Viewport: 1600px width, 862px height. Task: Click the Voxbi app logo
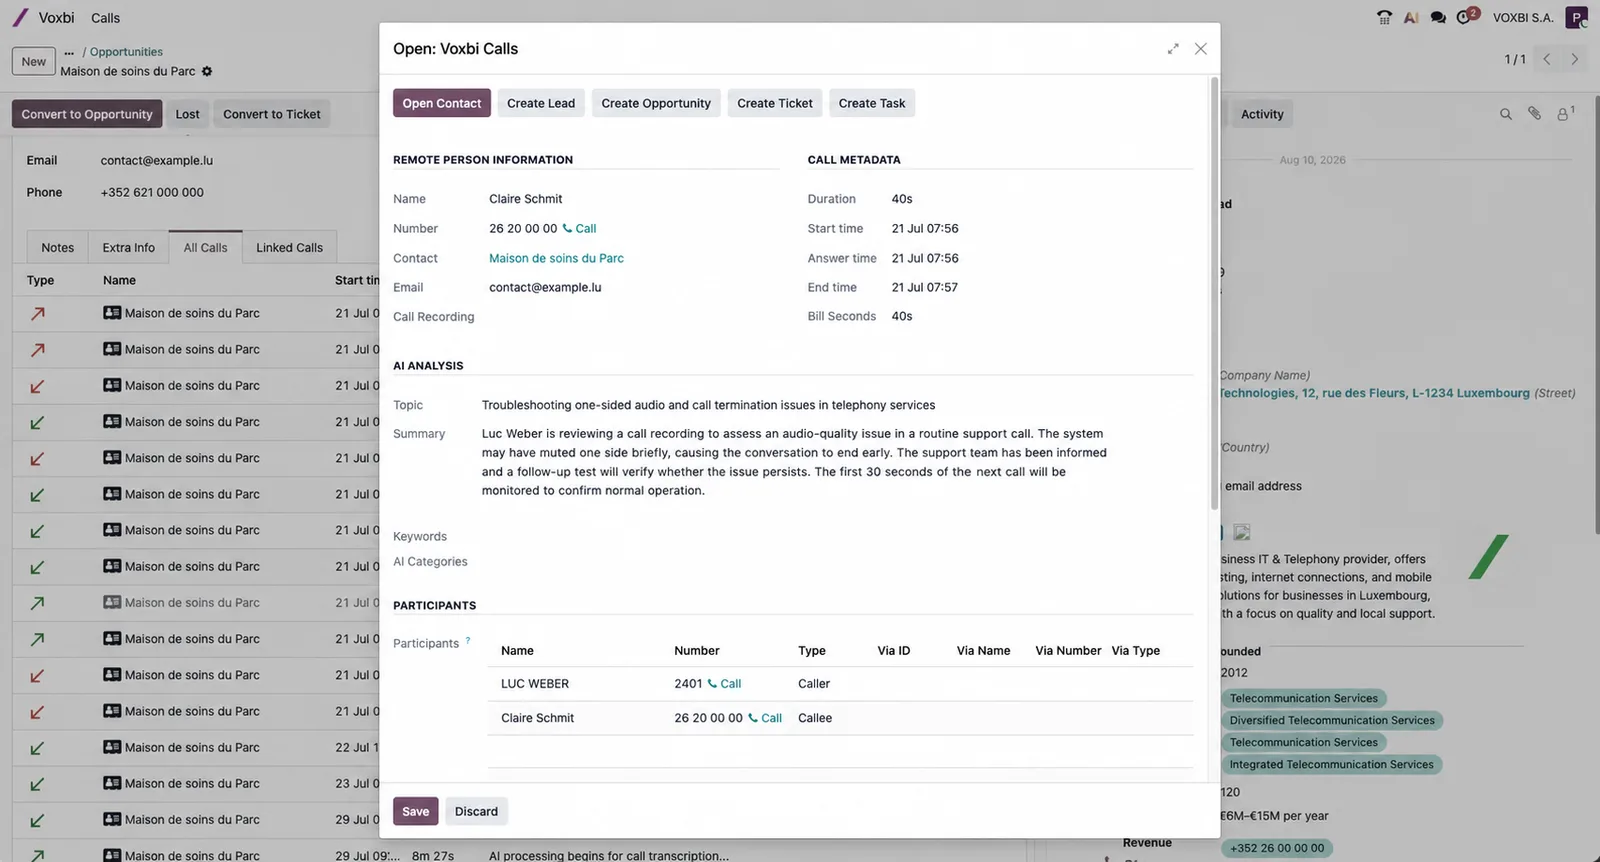click(x=20, y=17)
